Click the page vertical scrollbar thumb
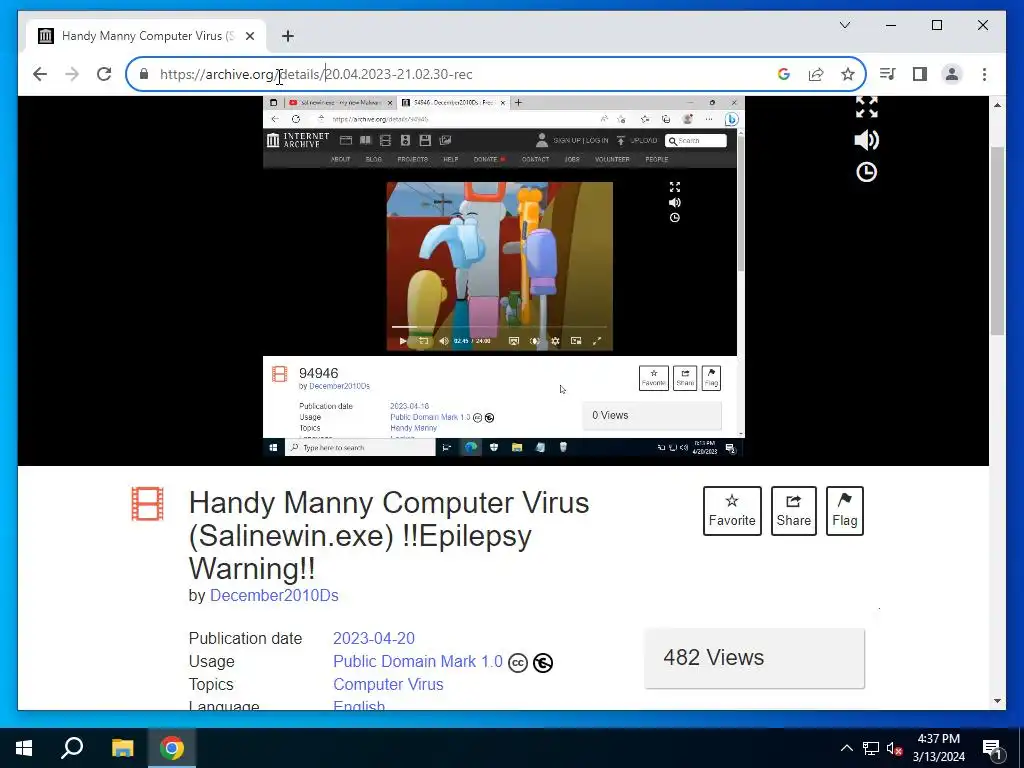 [x=997, y=240]
